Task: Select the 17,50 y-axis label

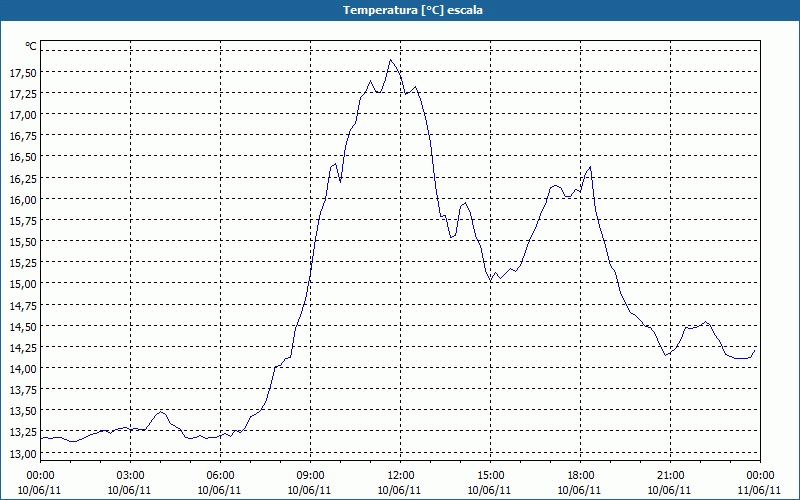Action: [23, 72]
